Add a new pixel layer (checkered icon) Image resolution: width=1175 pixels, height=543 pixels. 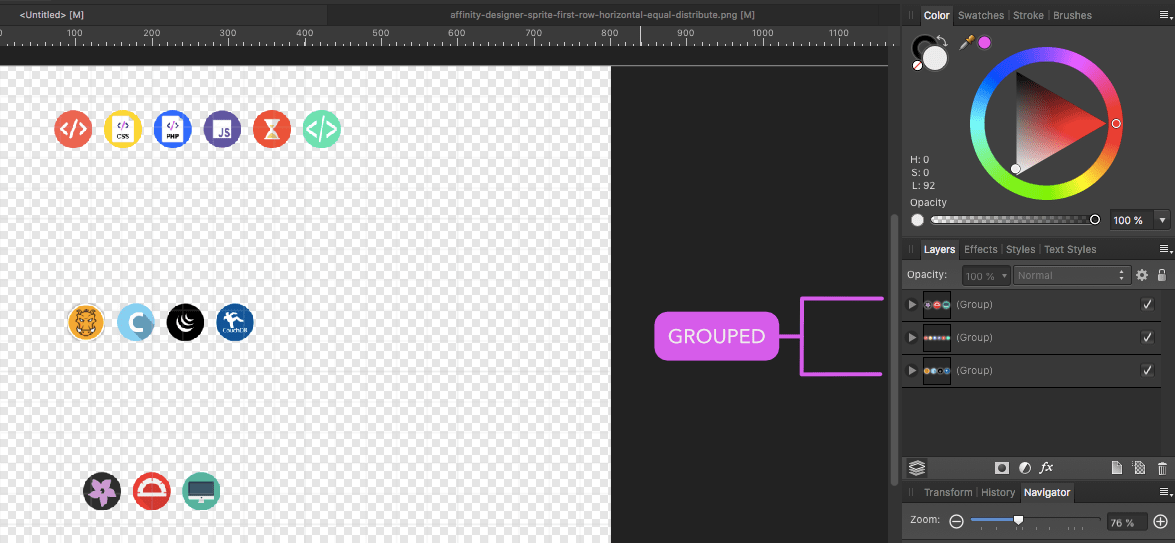[1138, 467]
